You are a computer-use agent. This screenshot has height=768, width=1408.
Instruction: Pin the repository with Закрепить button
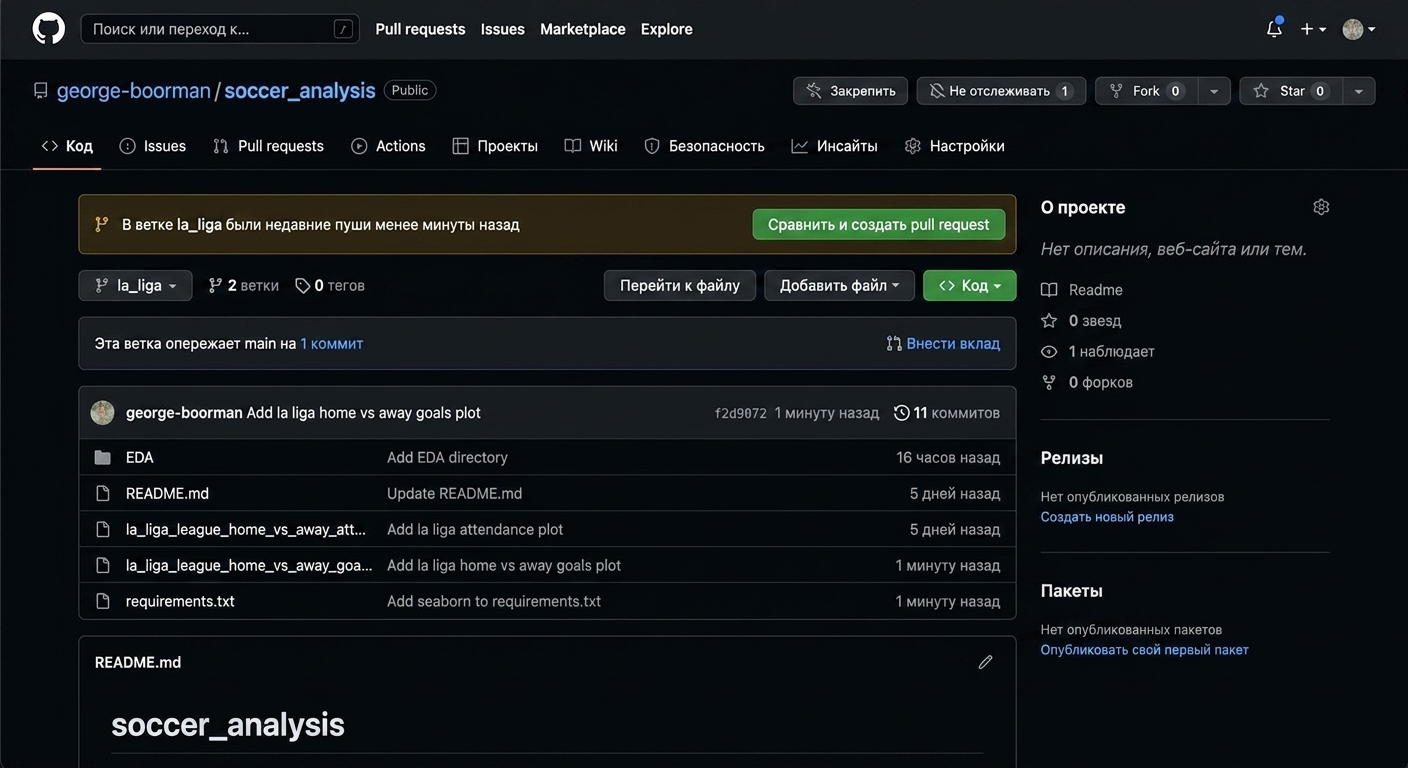tap(851, 91)
